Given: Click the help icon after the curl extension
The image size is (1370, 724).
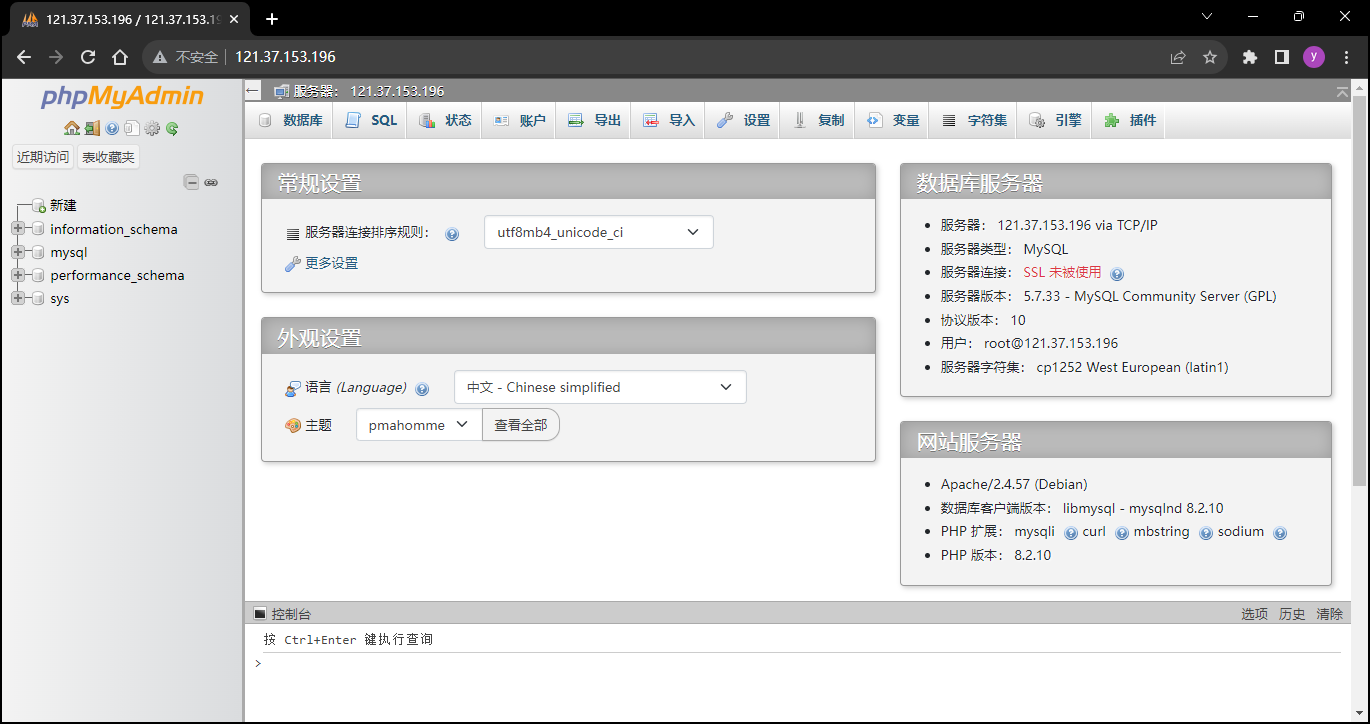Looking at the screenshot, I should tap(1122, 533).
